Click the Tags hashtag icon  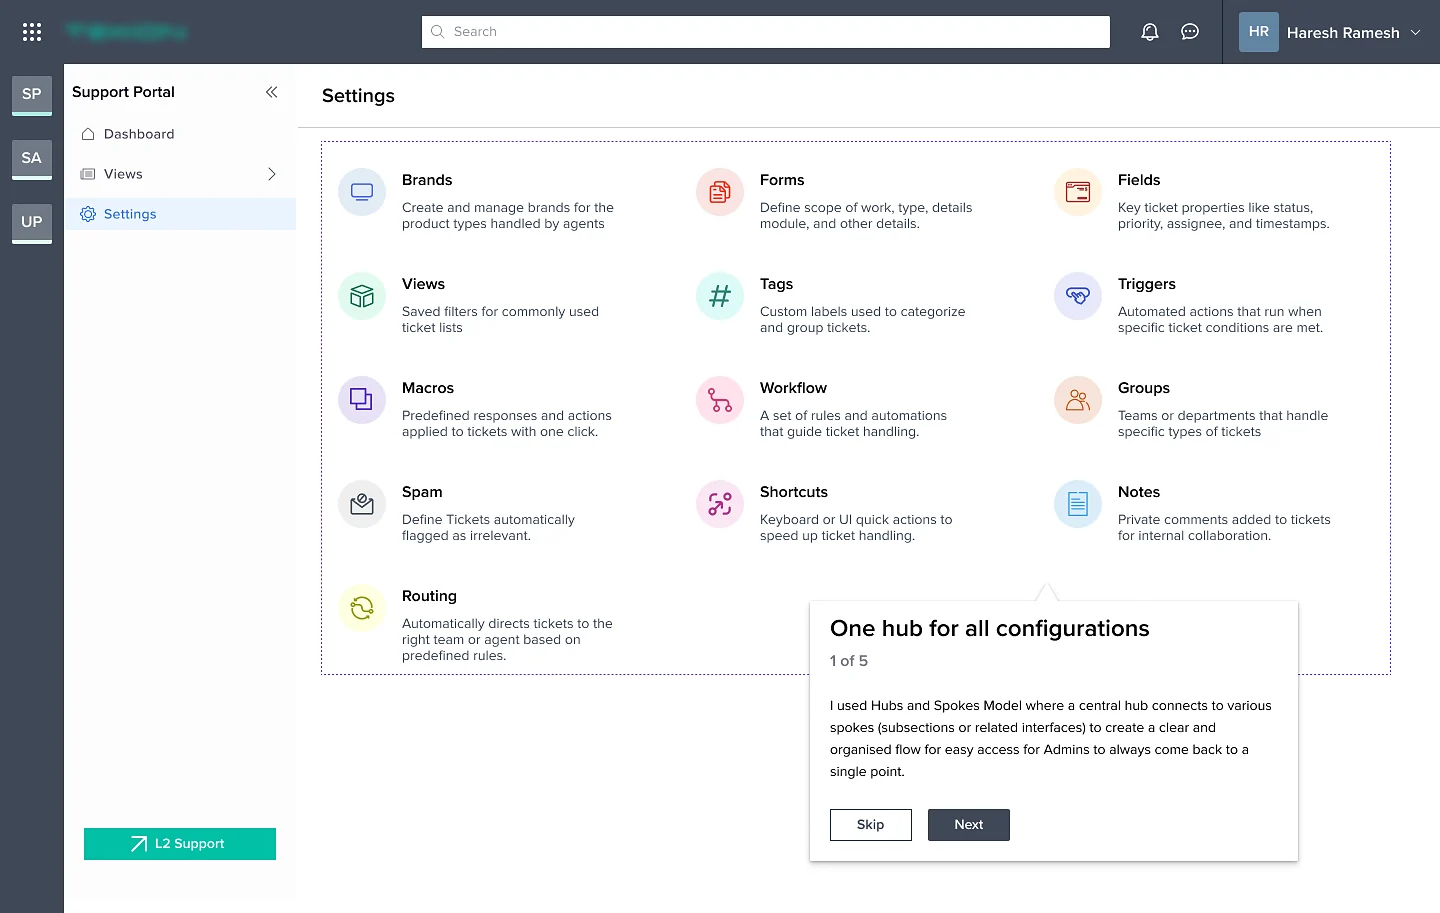[720, 296]
